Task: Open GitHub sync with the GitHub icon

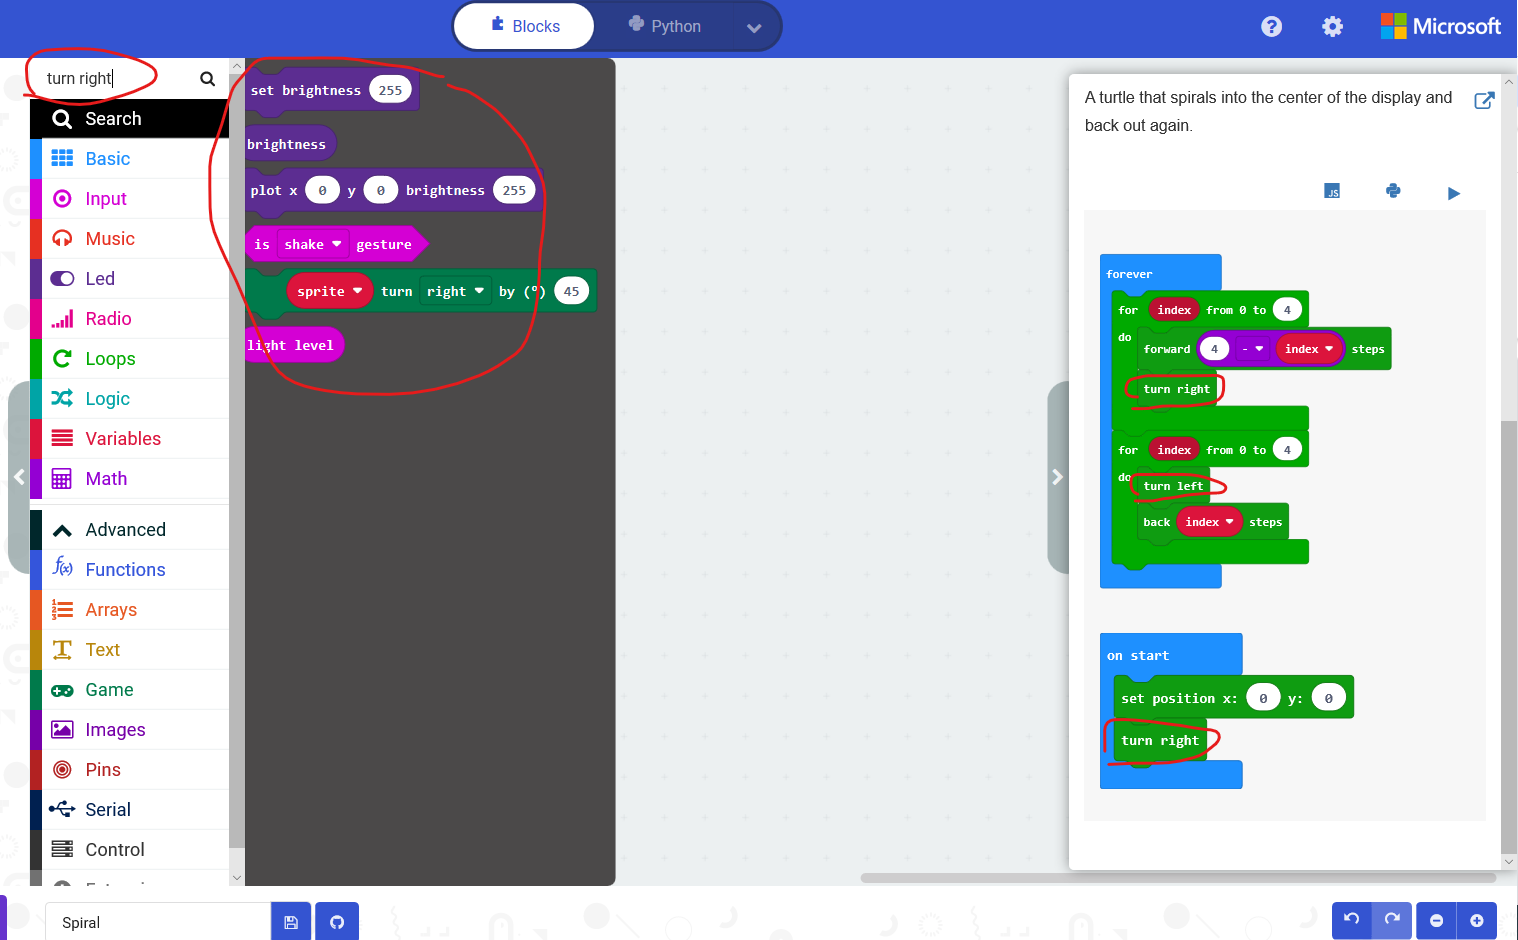Action: (x=336, y=921)
